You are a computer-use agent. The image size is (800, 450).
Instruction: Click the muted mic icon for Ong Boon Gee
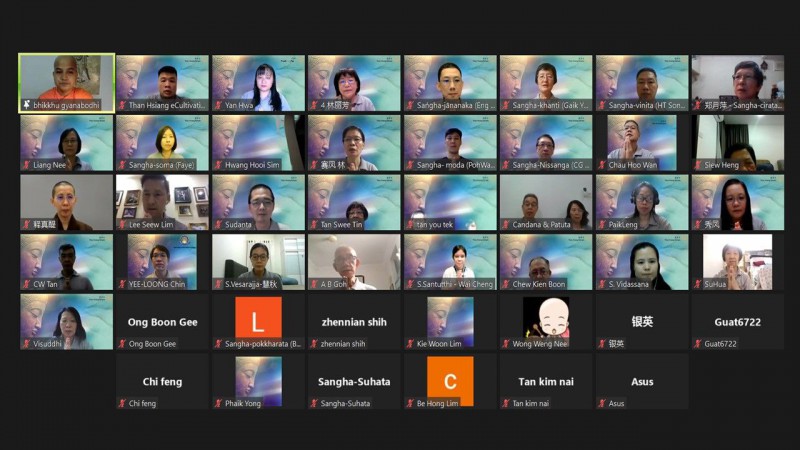pos(122,344)
